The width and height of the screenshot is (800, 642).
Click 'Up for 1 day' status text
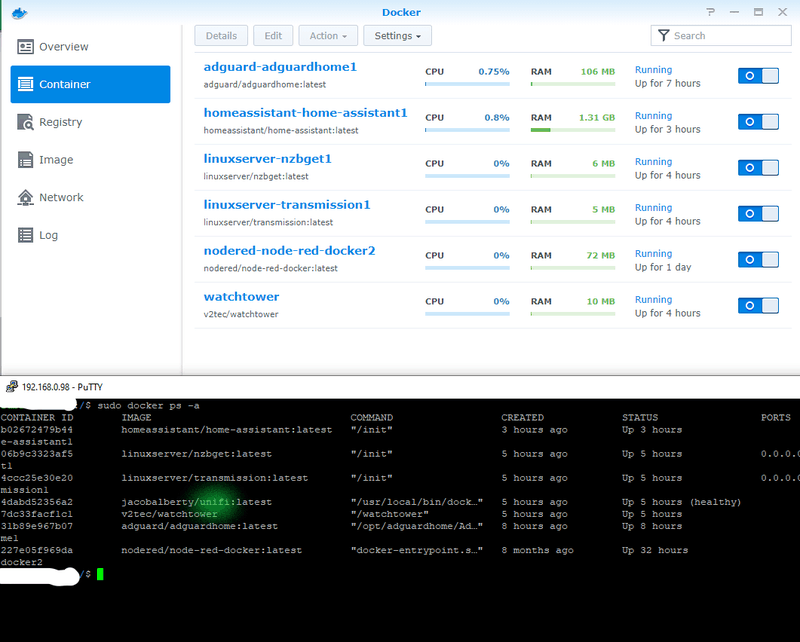click(663, 267)
